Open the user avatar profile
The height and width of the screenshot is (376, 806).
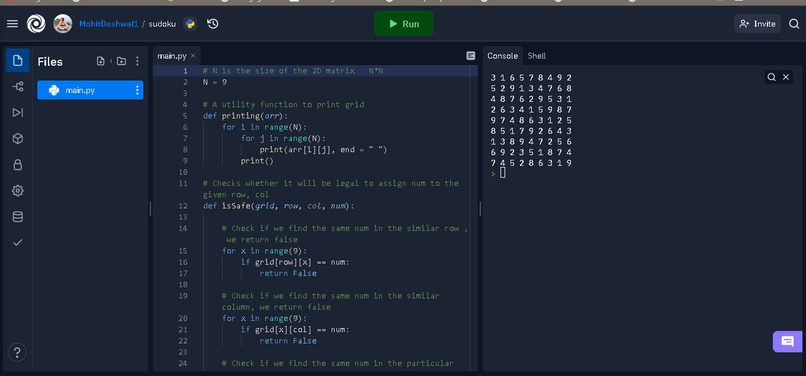[63, 24]
